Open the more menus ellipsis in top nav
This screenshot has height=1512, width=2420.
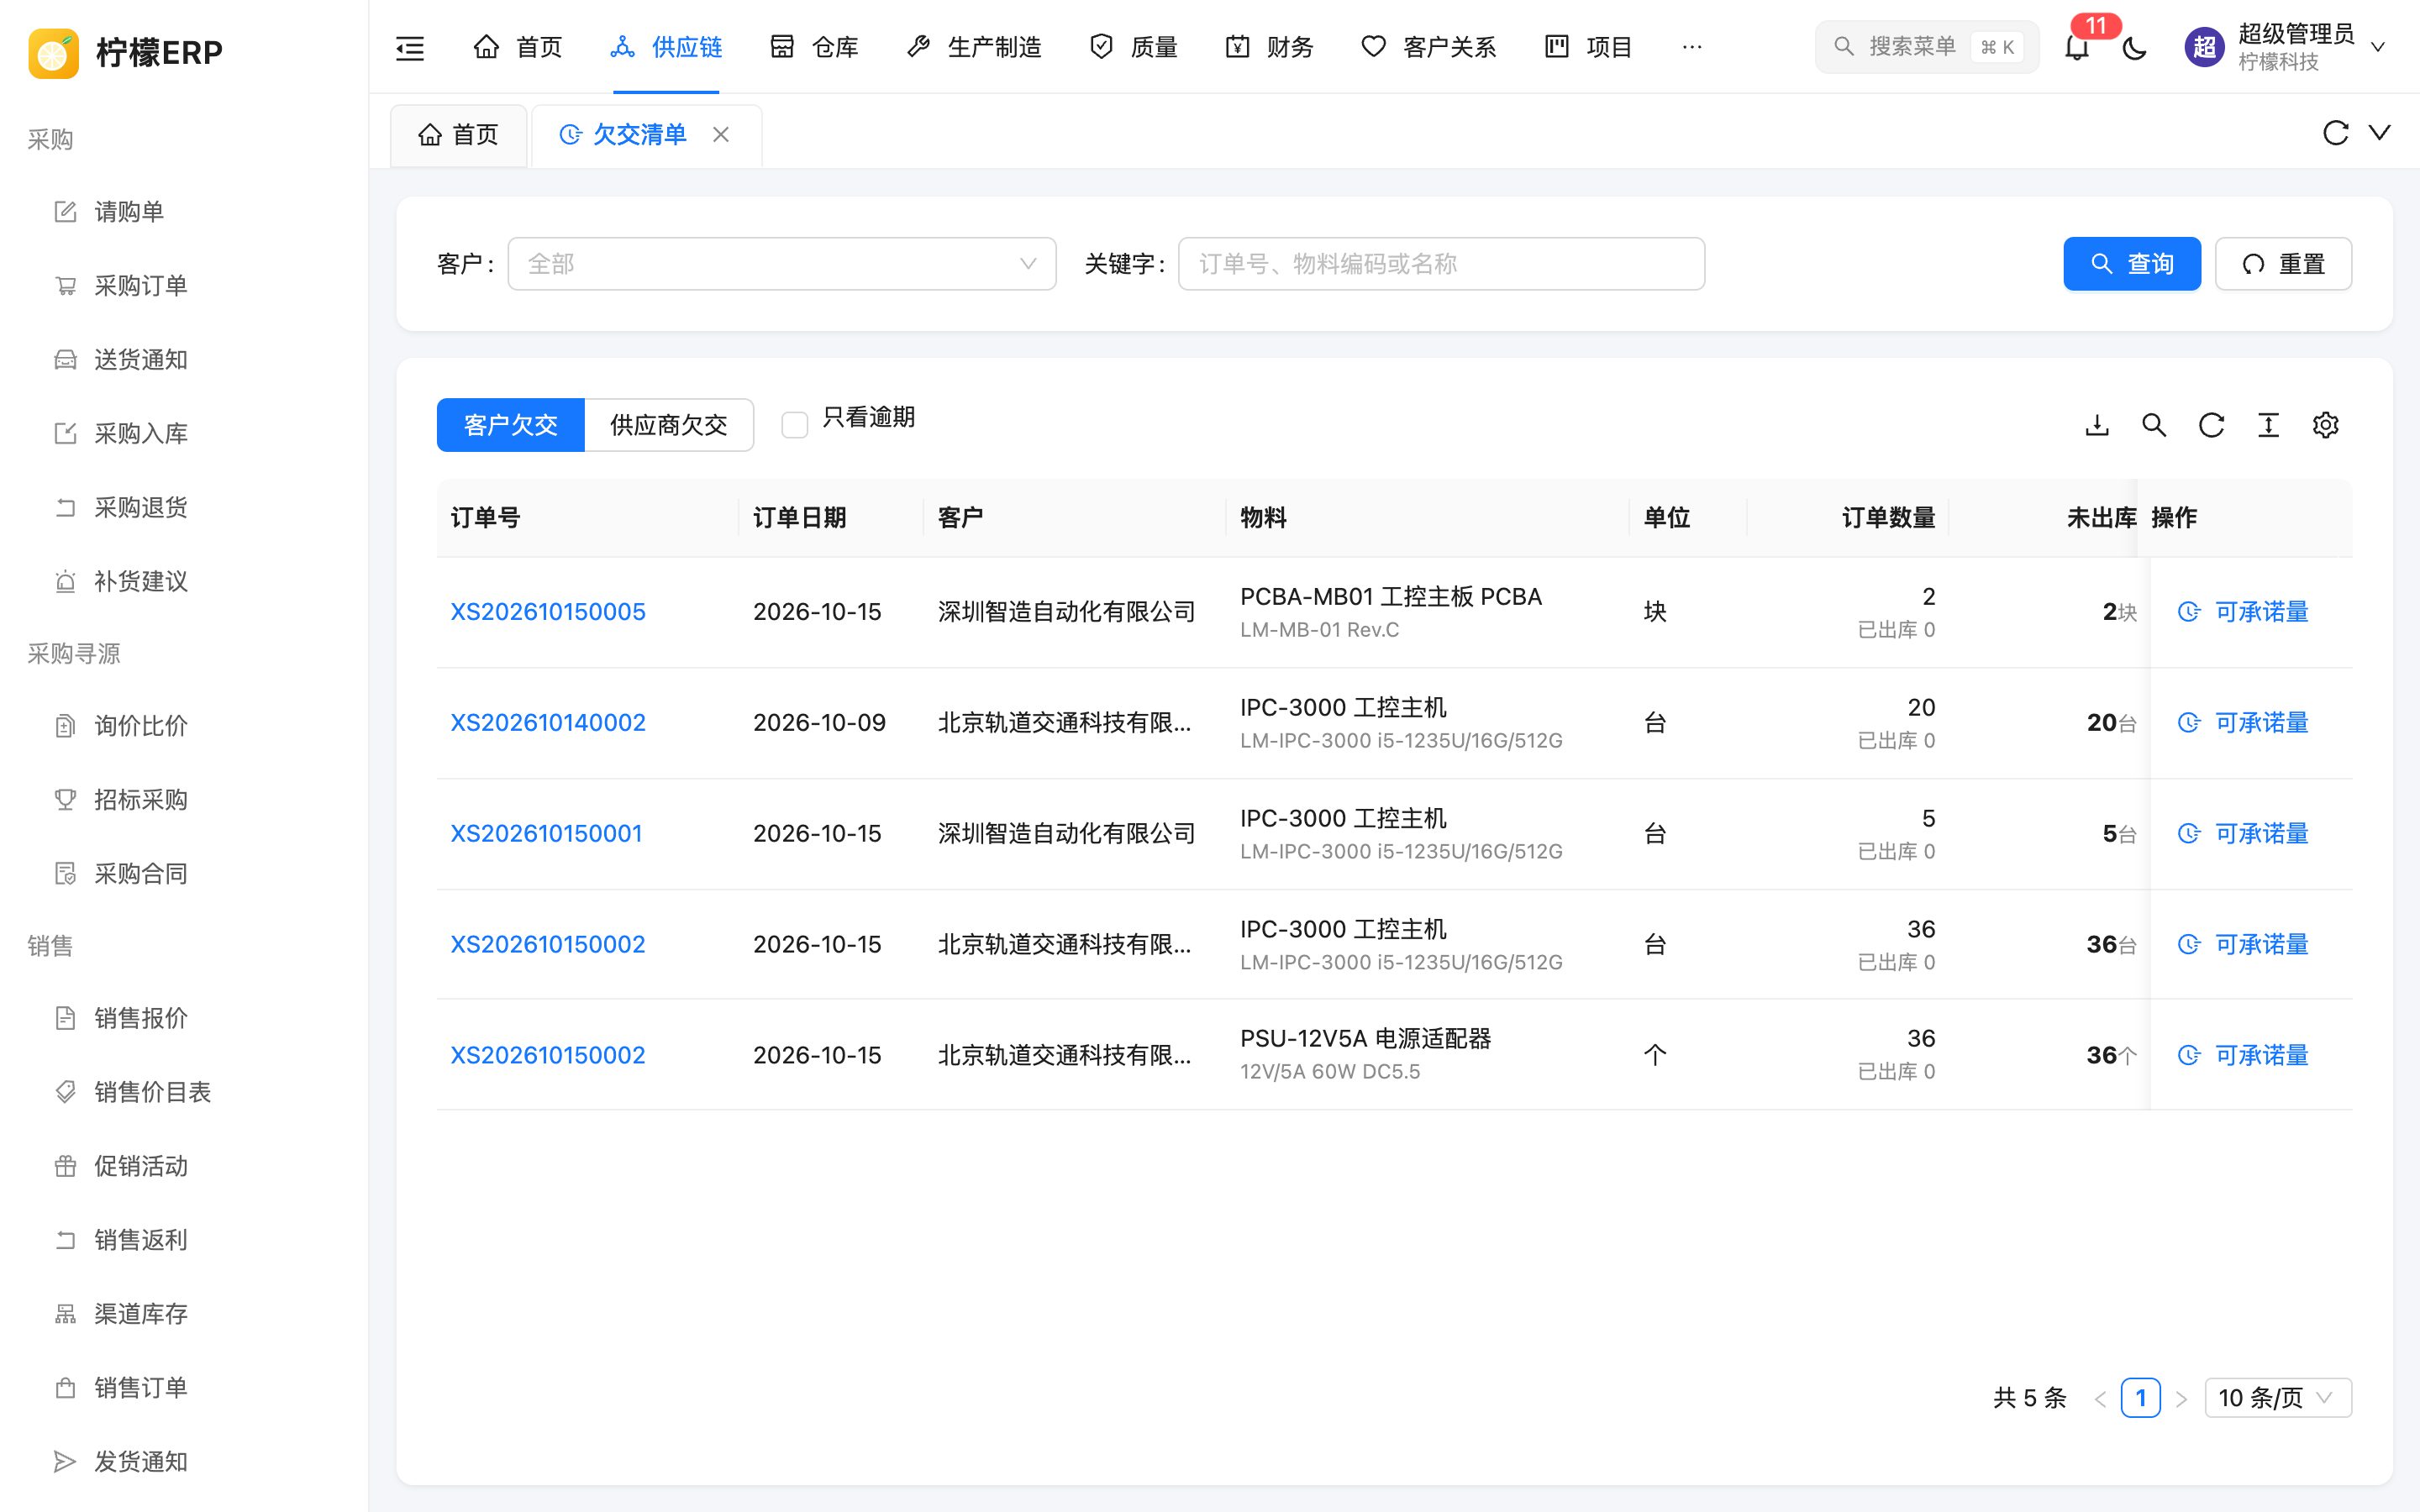1692,47
